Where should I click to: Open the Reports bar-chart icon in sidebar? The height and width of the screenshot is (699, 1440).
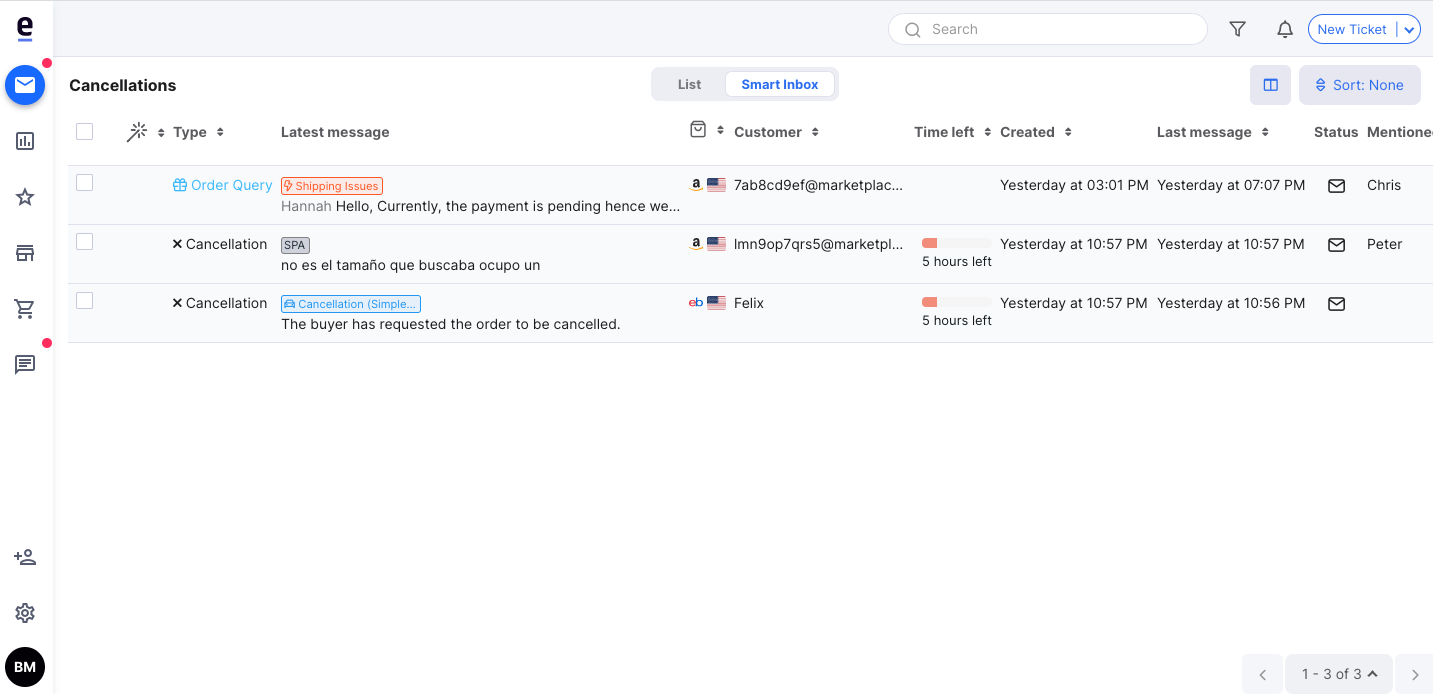(25, 141)
